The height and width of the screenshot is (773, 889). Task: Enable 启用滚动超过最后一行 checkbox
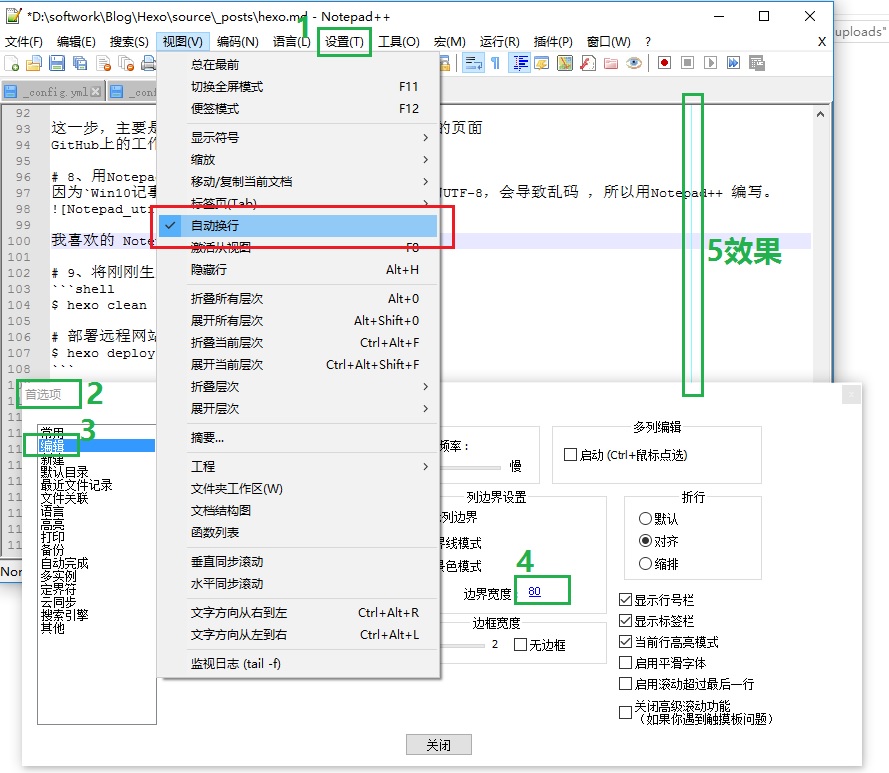(625, 683)
